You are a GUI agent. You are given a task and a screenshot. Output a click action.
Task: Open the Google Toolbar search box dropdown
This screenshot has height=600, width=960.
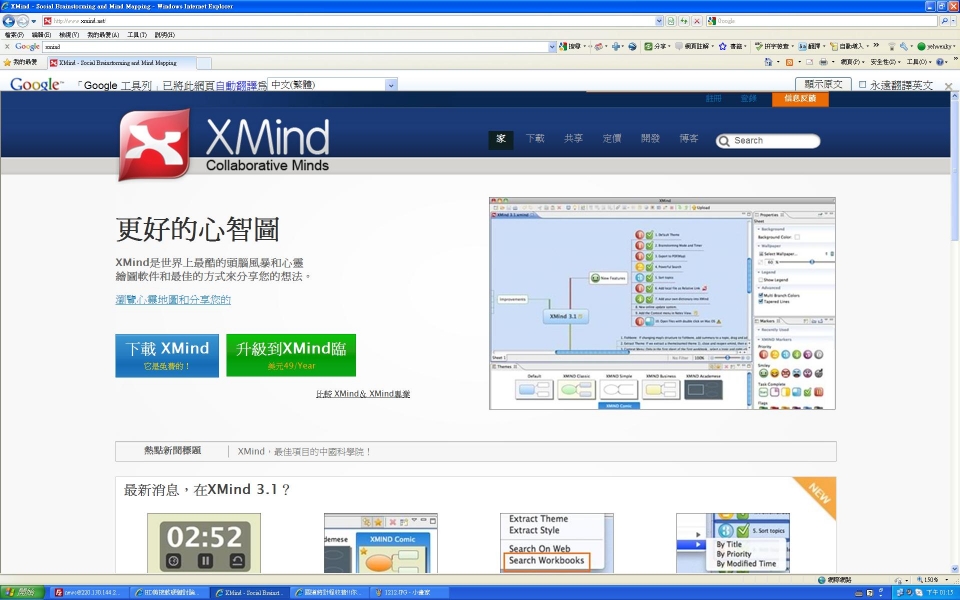click(x=552, y=46)
